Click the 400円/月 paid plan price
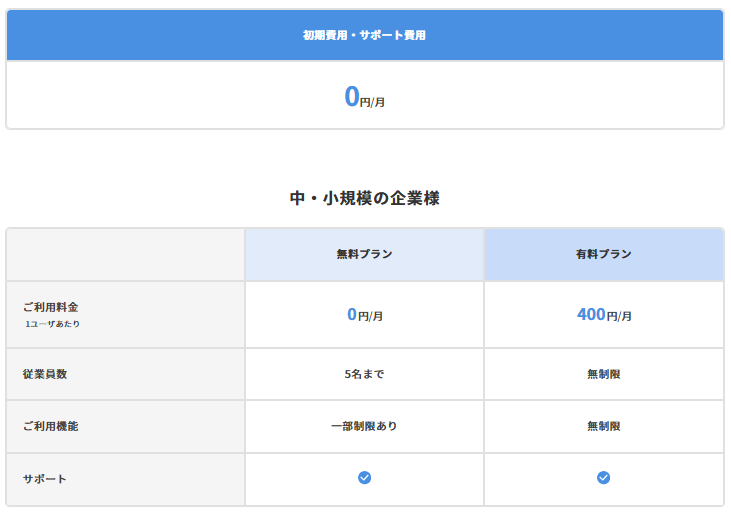The image size is (731, 516). [603, 315]
